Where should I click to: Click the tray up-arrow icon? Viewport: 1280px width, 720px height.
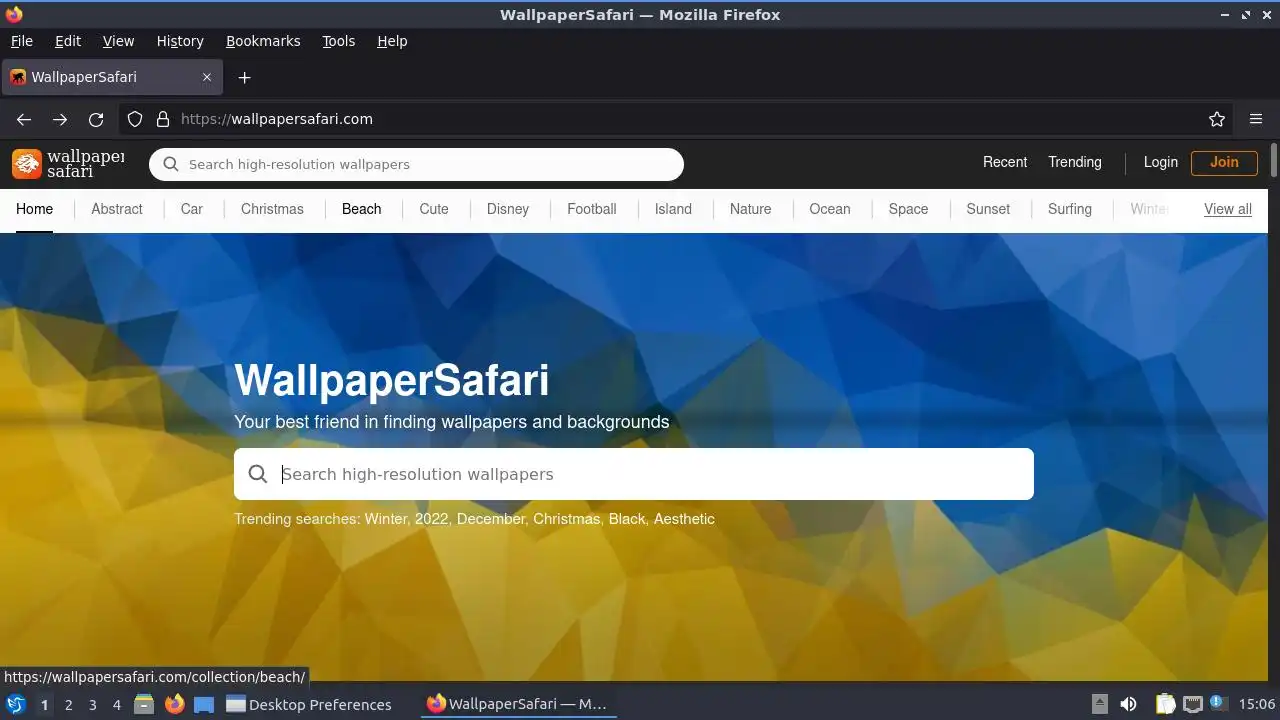coord(1100,704)
